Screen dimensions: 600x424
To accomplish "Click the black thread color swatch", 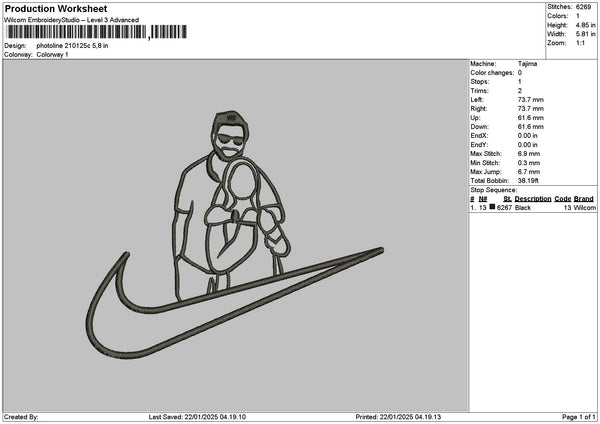I will 492,207.
